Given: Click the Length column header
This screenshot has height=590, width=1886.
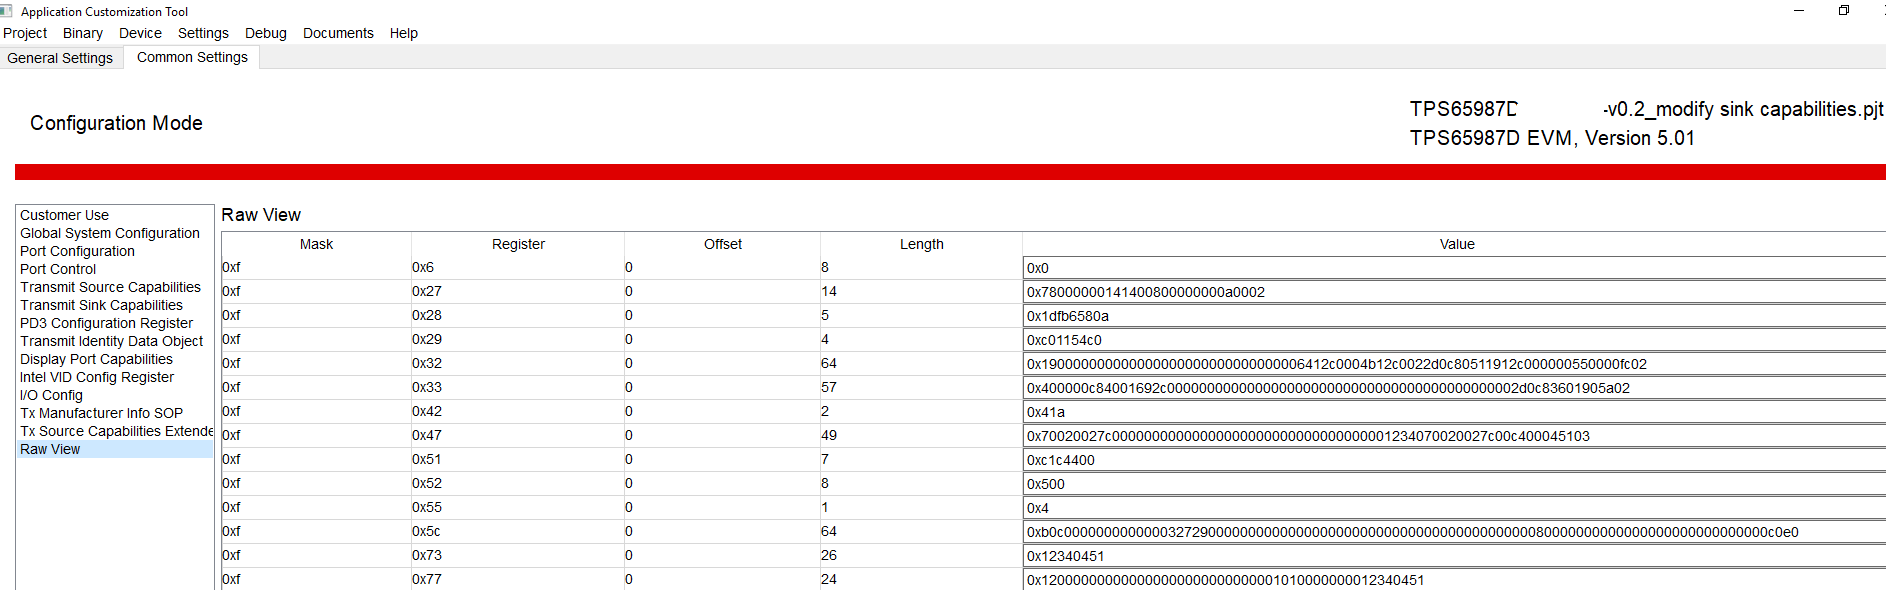Looking at the screenshot, I should (921, 244).
